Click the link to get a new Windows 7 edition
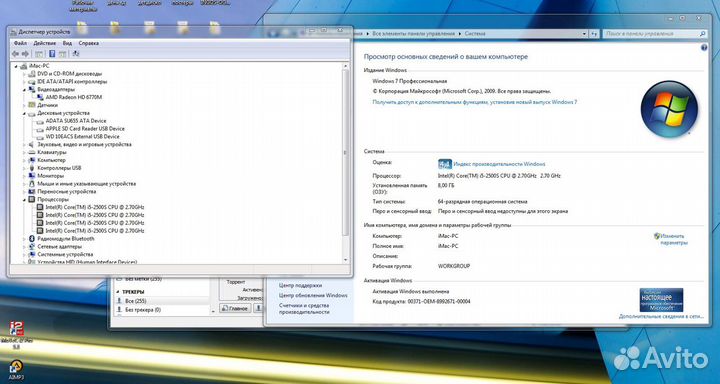This screenshot has height=384, width=720. coord(475,102)
